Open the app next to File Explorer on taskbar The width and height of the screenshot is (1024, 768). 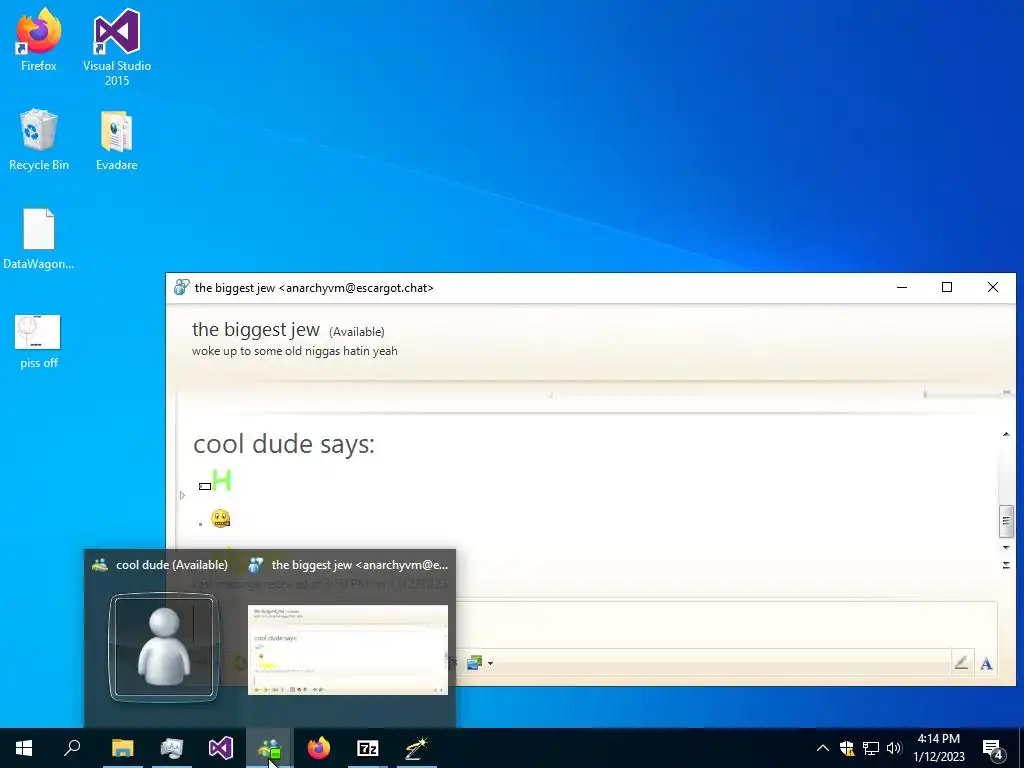click(x=172, y=748)
